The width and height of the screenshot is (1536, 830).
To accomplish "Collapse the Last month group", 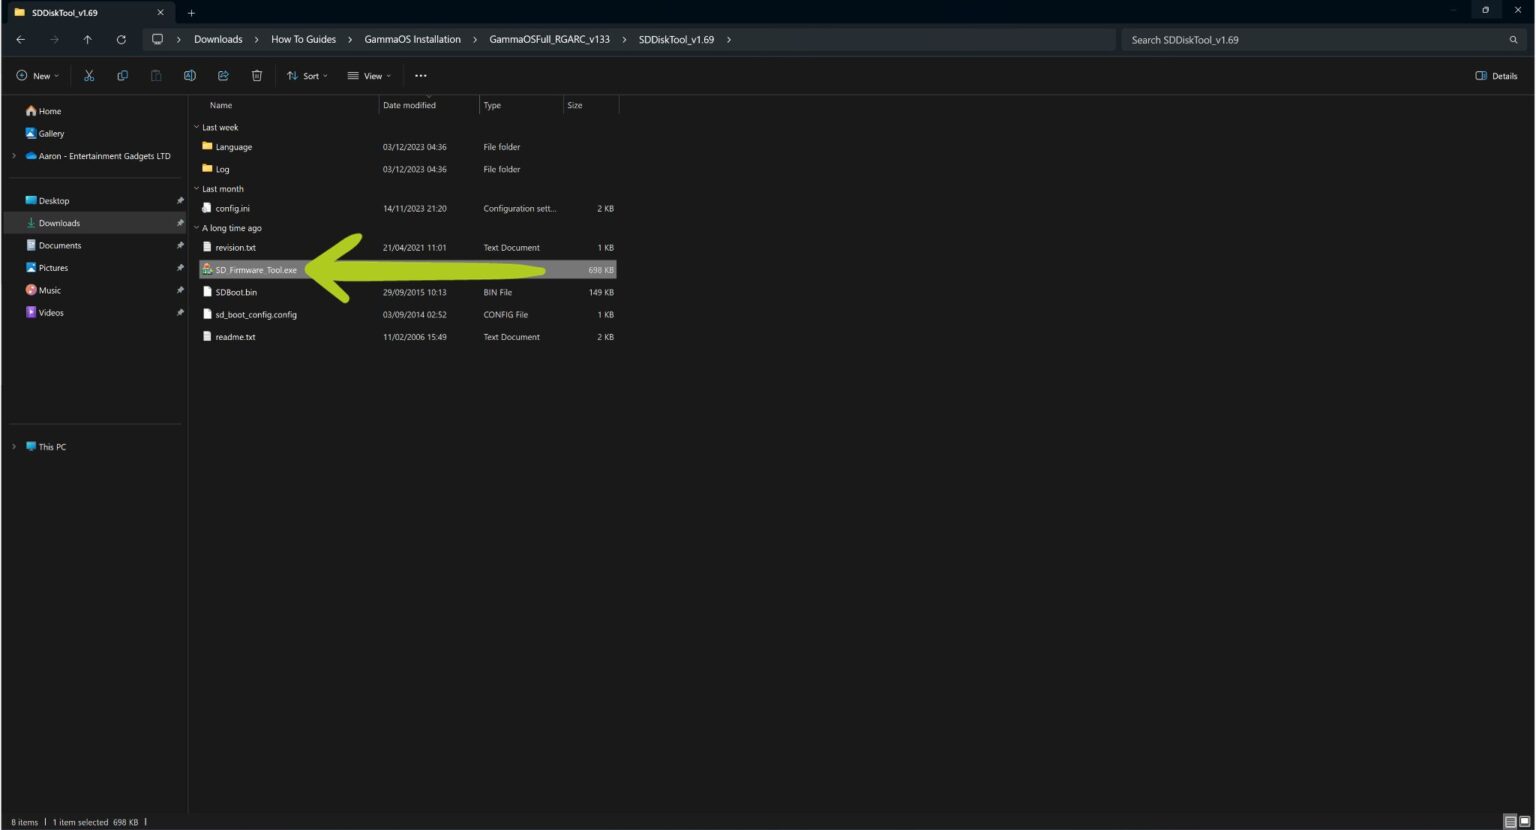I will (x=196, y=189).
